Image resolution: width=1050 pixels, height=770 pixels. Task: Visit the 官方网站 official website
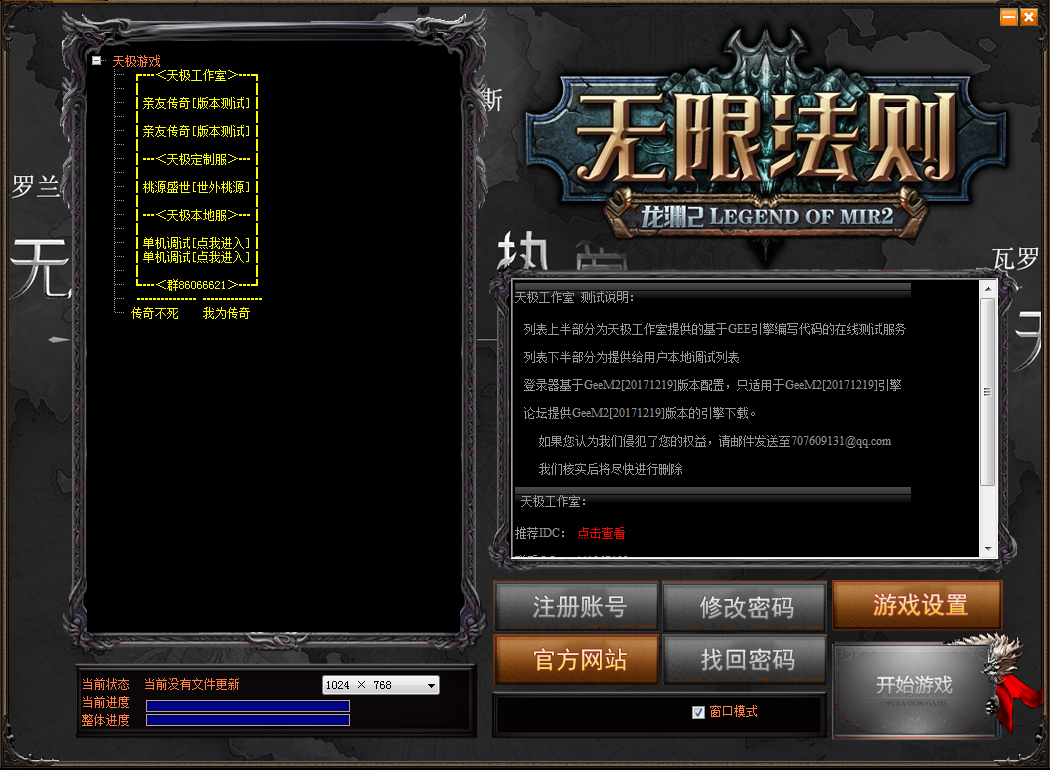click(577, 660)
